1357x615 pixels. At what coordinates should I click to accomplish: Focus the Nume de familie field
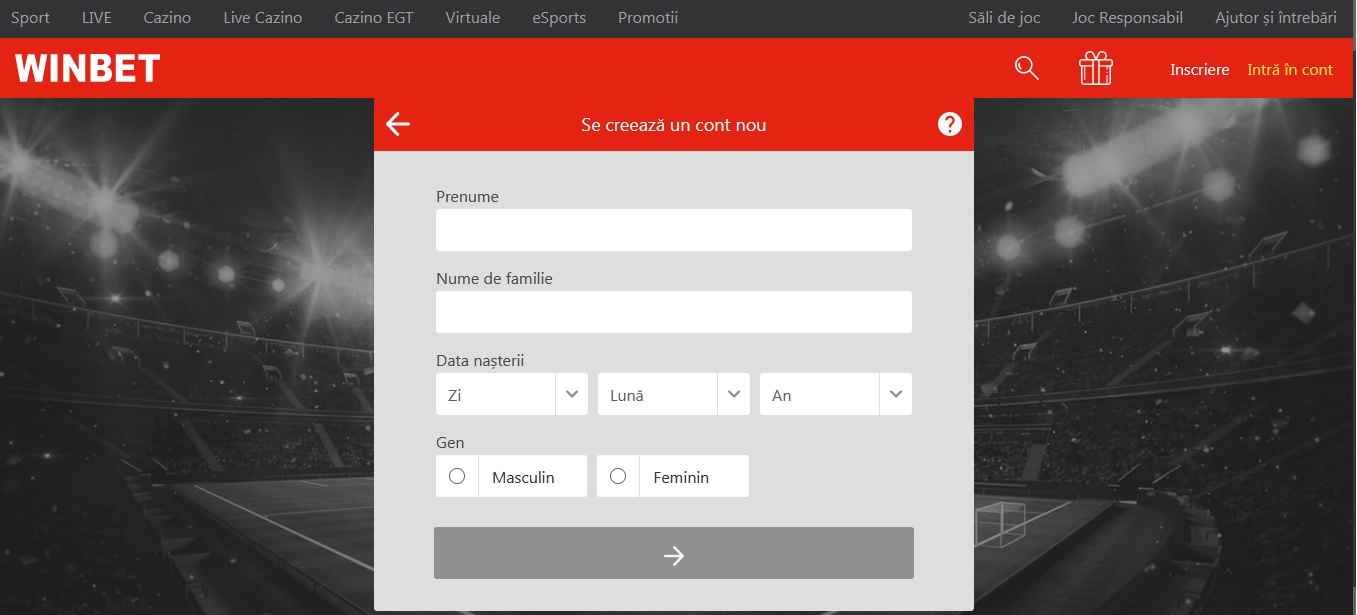[674, 312]
